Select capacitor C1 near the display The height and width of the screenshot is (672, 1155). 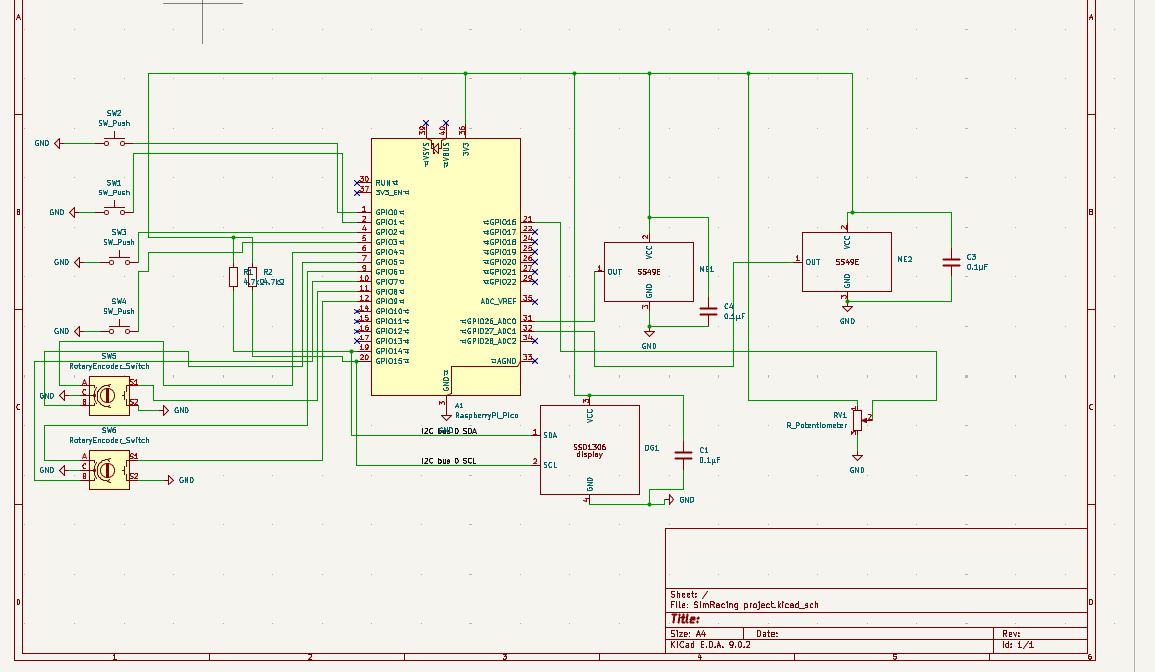[683, 455]
